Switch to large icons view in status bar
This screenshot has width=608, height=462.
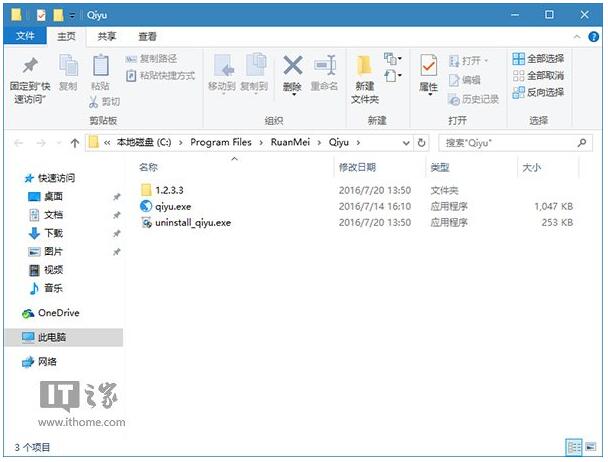(x=590, y=447)
